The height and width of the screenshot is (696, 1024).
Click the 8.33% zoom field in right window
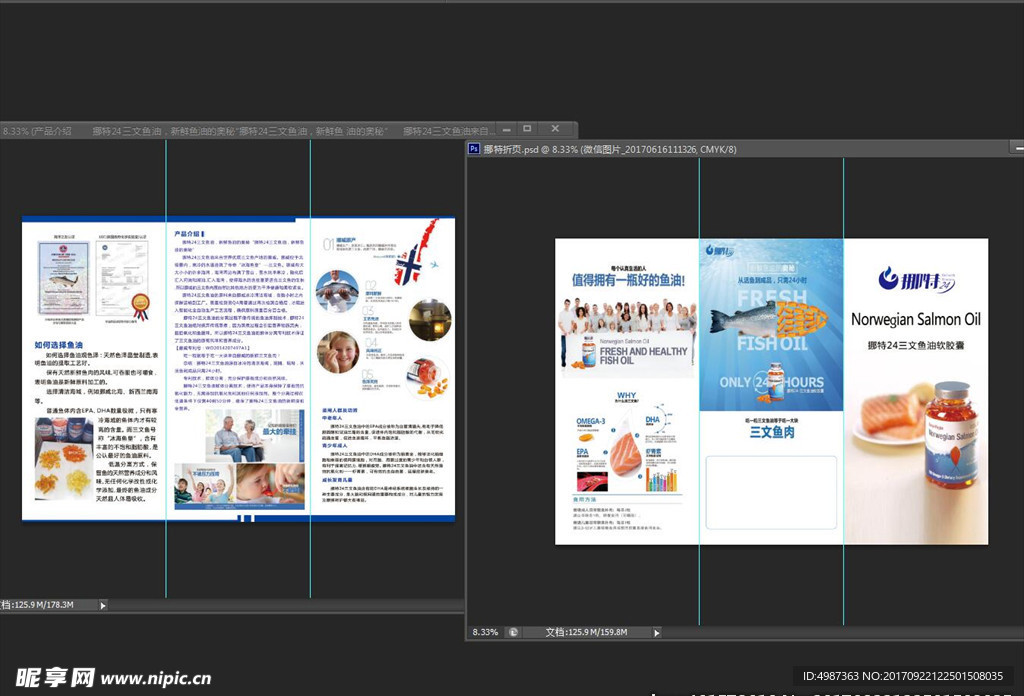point(485,632)
